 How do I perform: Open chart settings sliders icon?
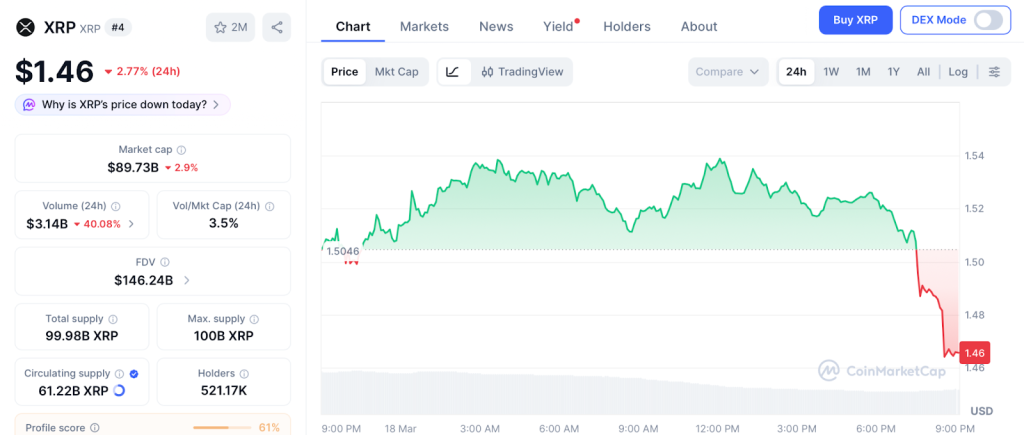(x=993, y=72)
